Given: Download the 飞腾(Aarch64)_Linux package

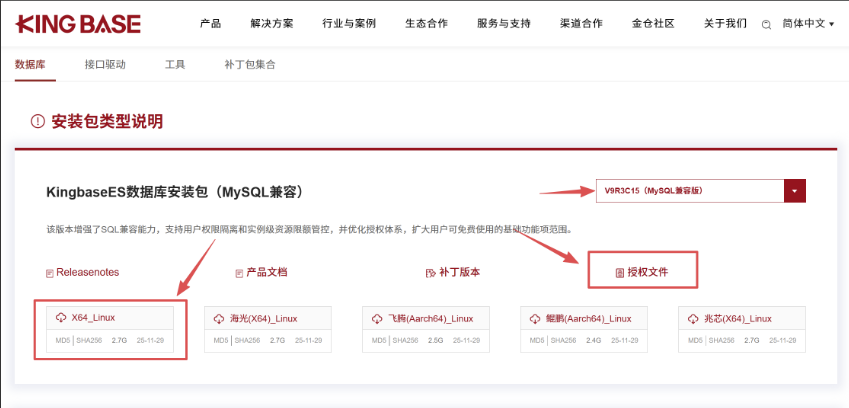Looking at the screenshot, I should pos(431,318).
